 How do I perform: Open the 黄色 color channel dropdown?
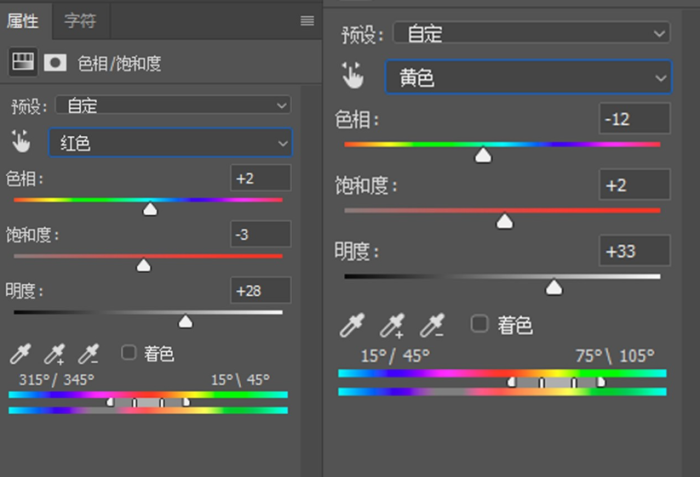(x=529, y=77)
